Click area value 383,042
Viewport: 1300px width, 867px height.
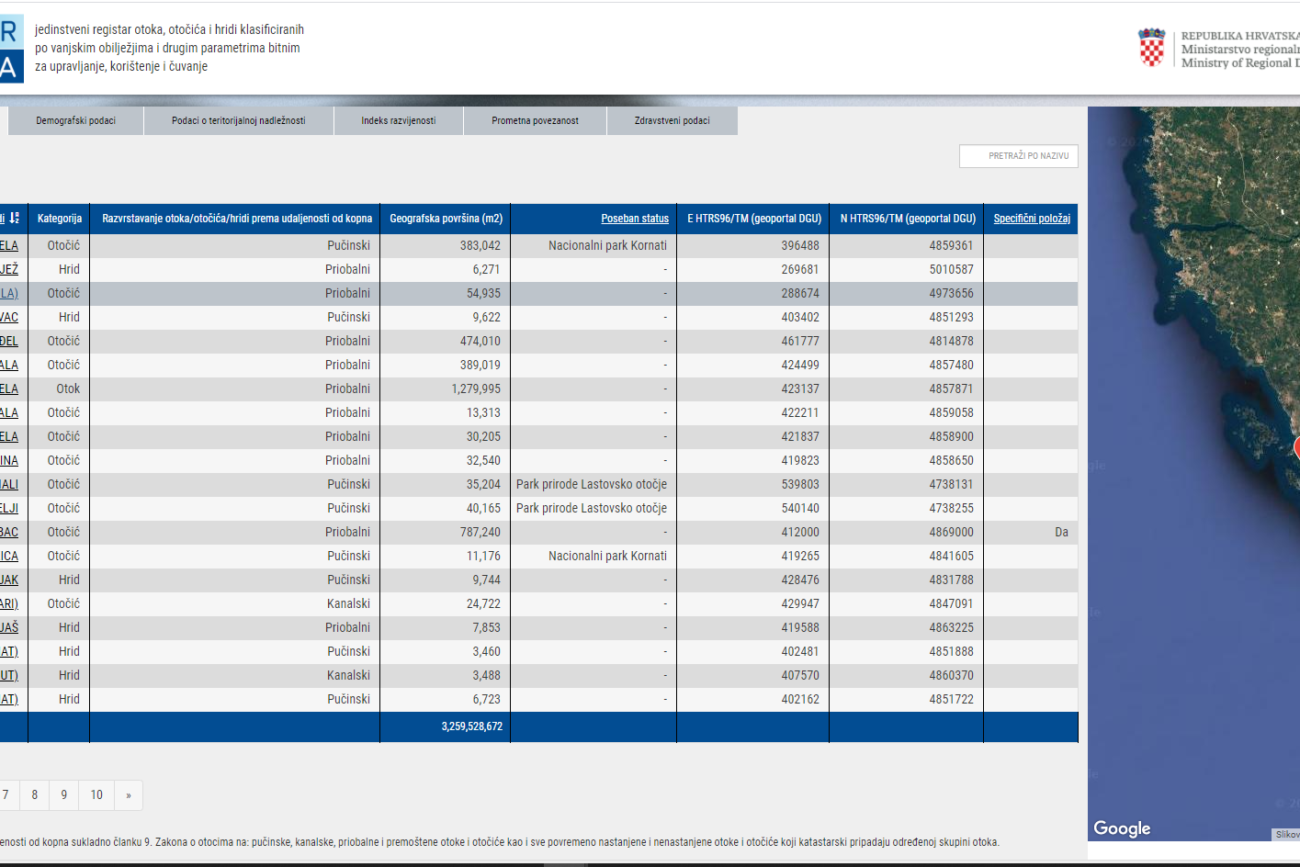pos(480,245)
